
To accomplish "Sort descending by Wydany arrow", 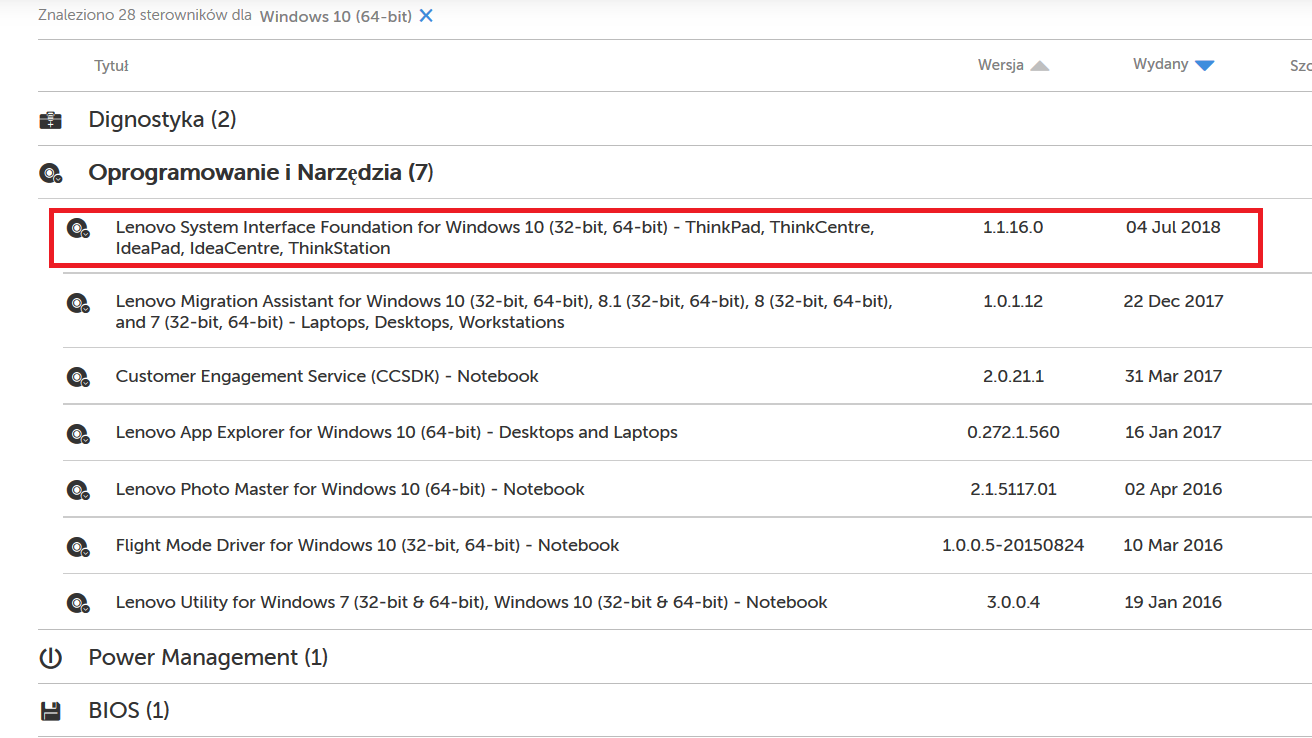I will 1204,66.
